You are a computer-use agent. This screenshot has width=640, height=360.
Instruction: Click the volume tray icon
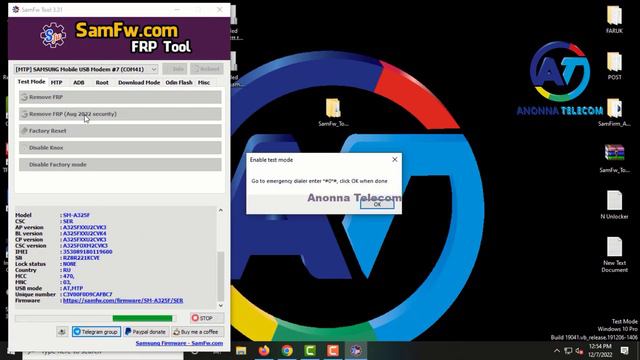click(579, 351)
